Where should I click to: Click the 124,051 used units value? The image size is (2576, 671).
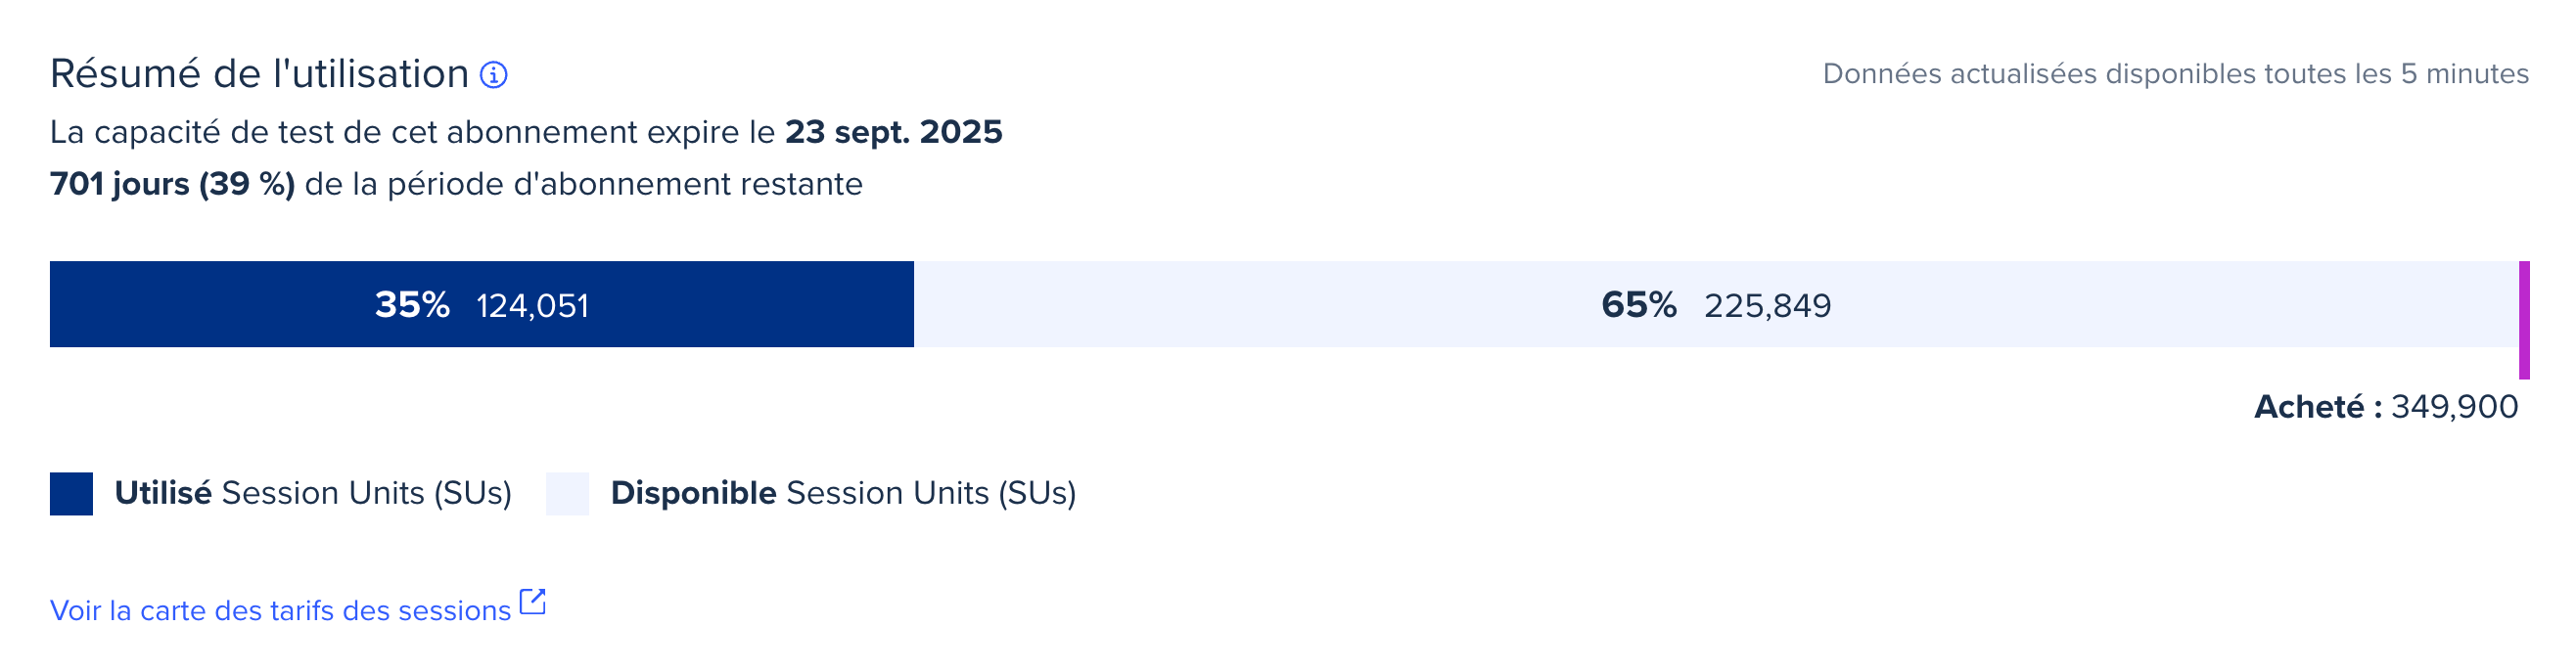point(532,306)
